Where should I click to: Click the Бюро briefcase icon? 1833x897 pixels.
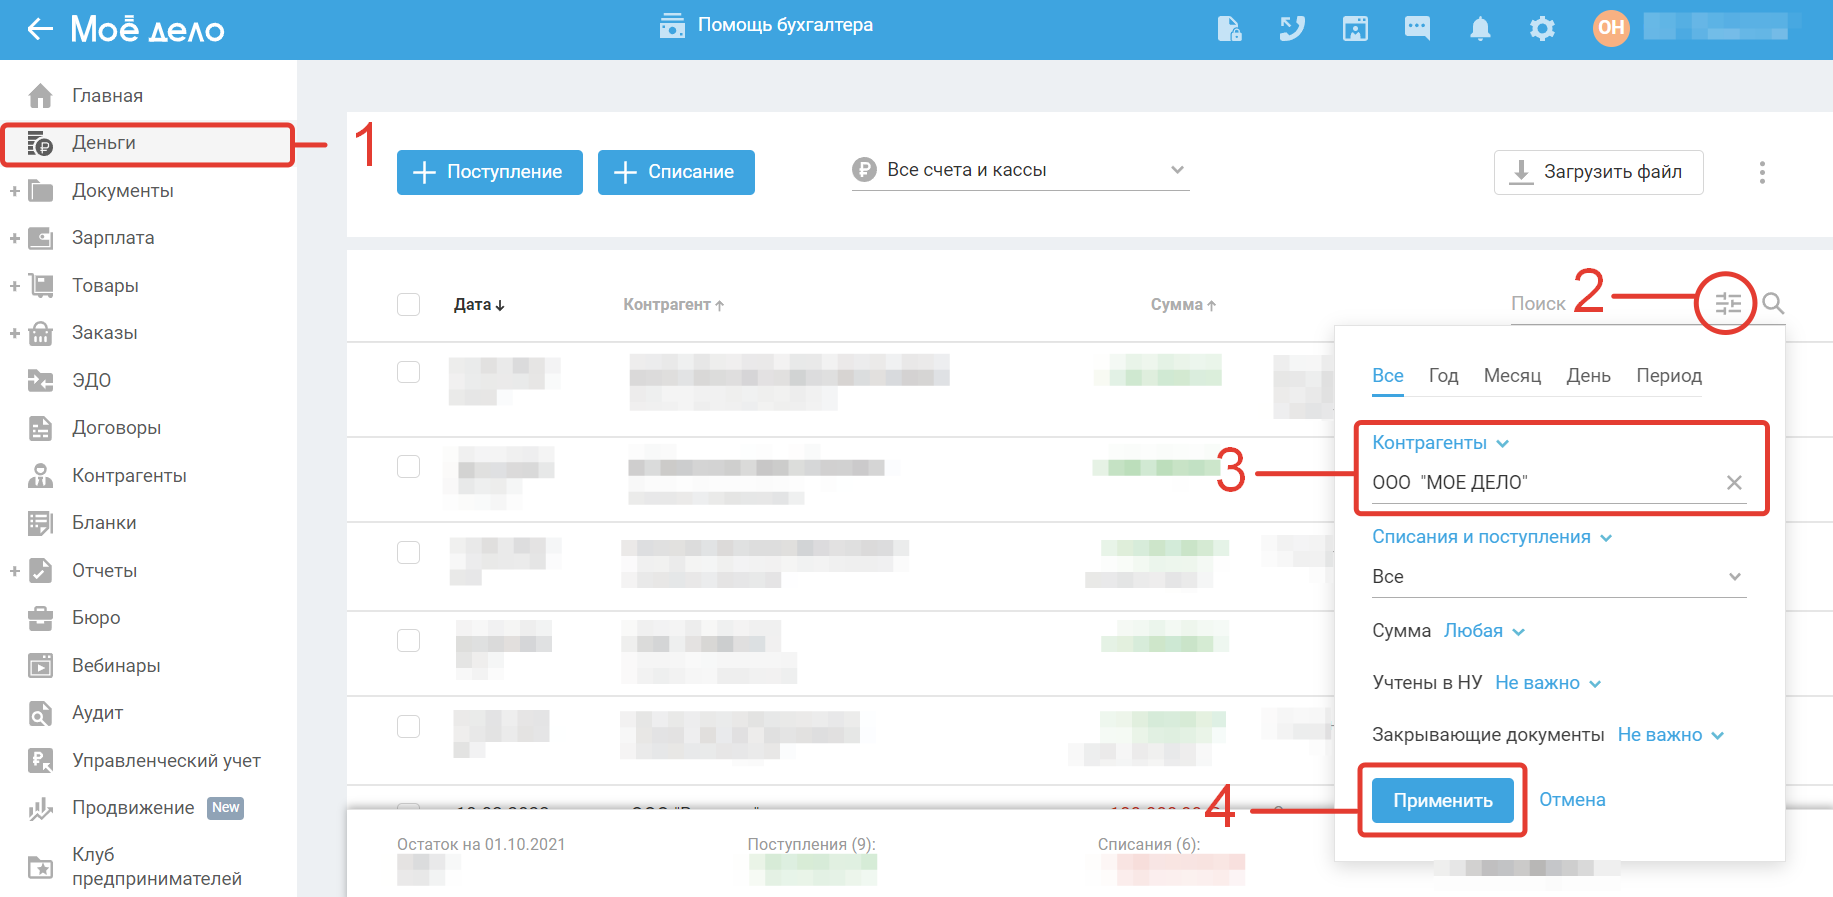pyautogui.click(x=41, y=618)
